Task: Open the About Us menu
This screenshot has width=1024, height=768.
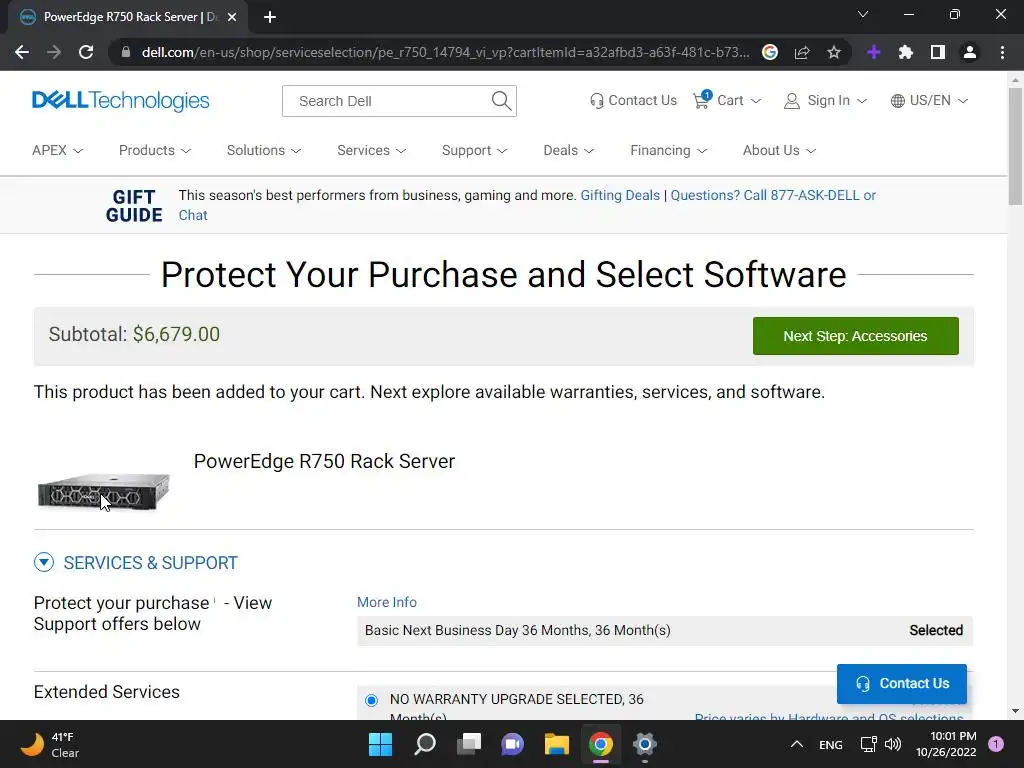Action: coord(779,150)
